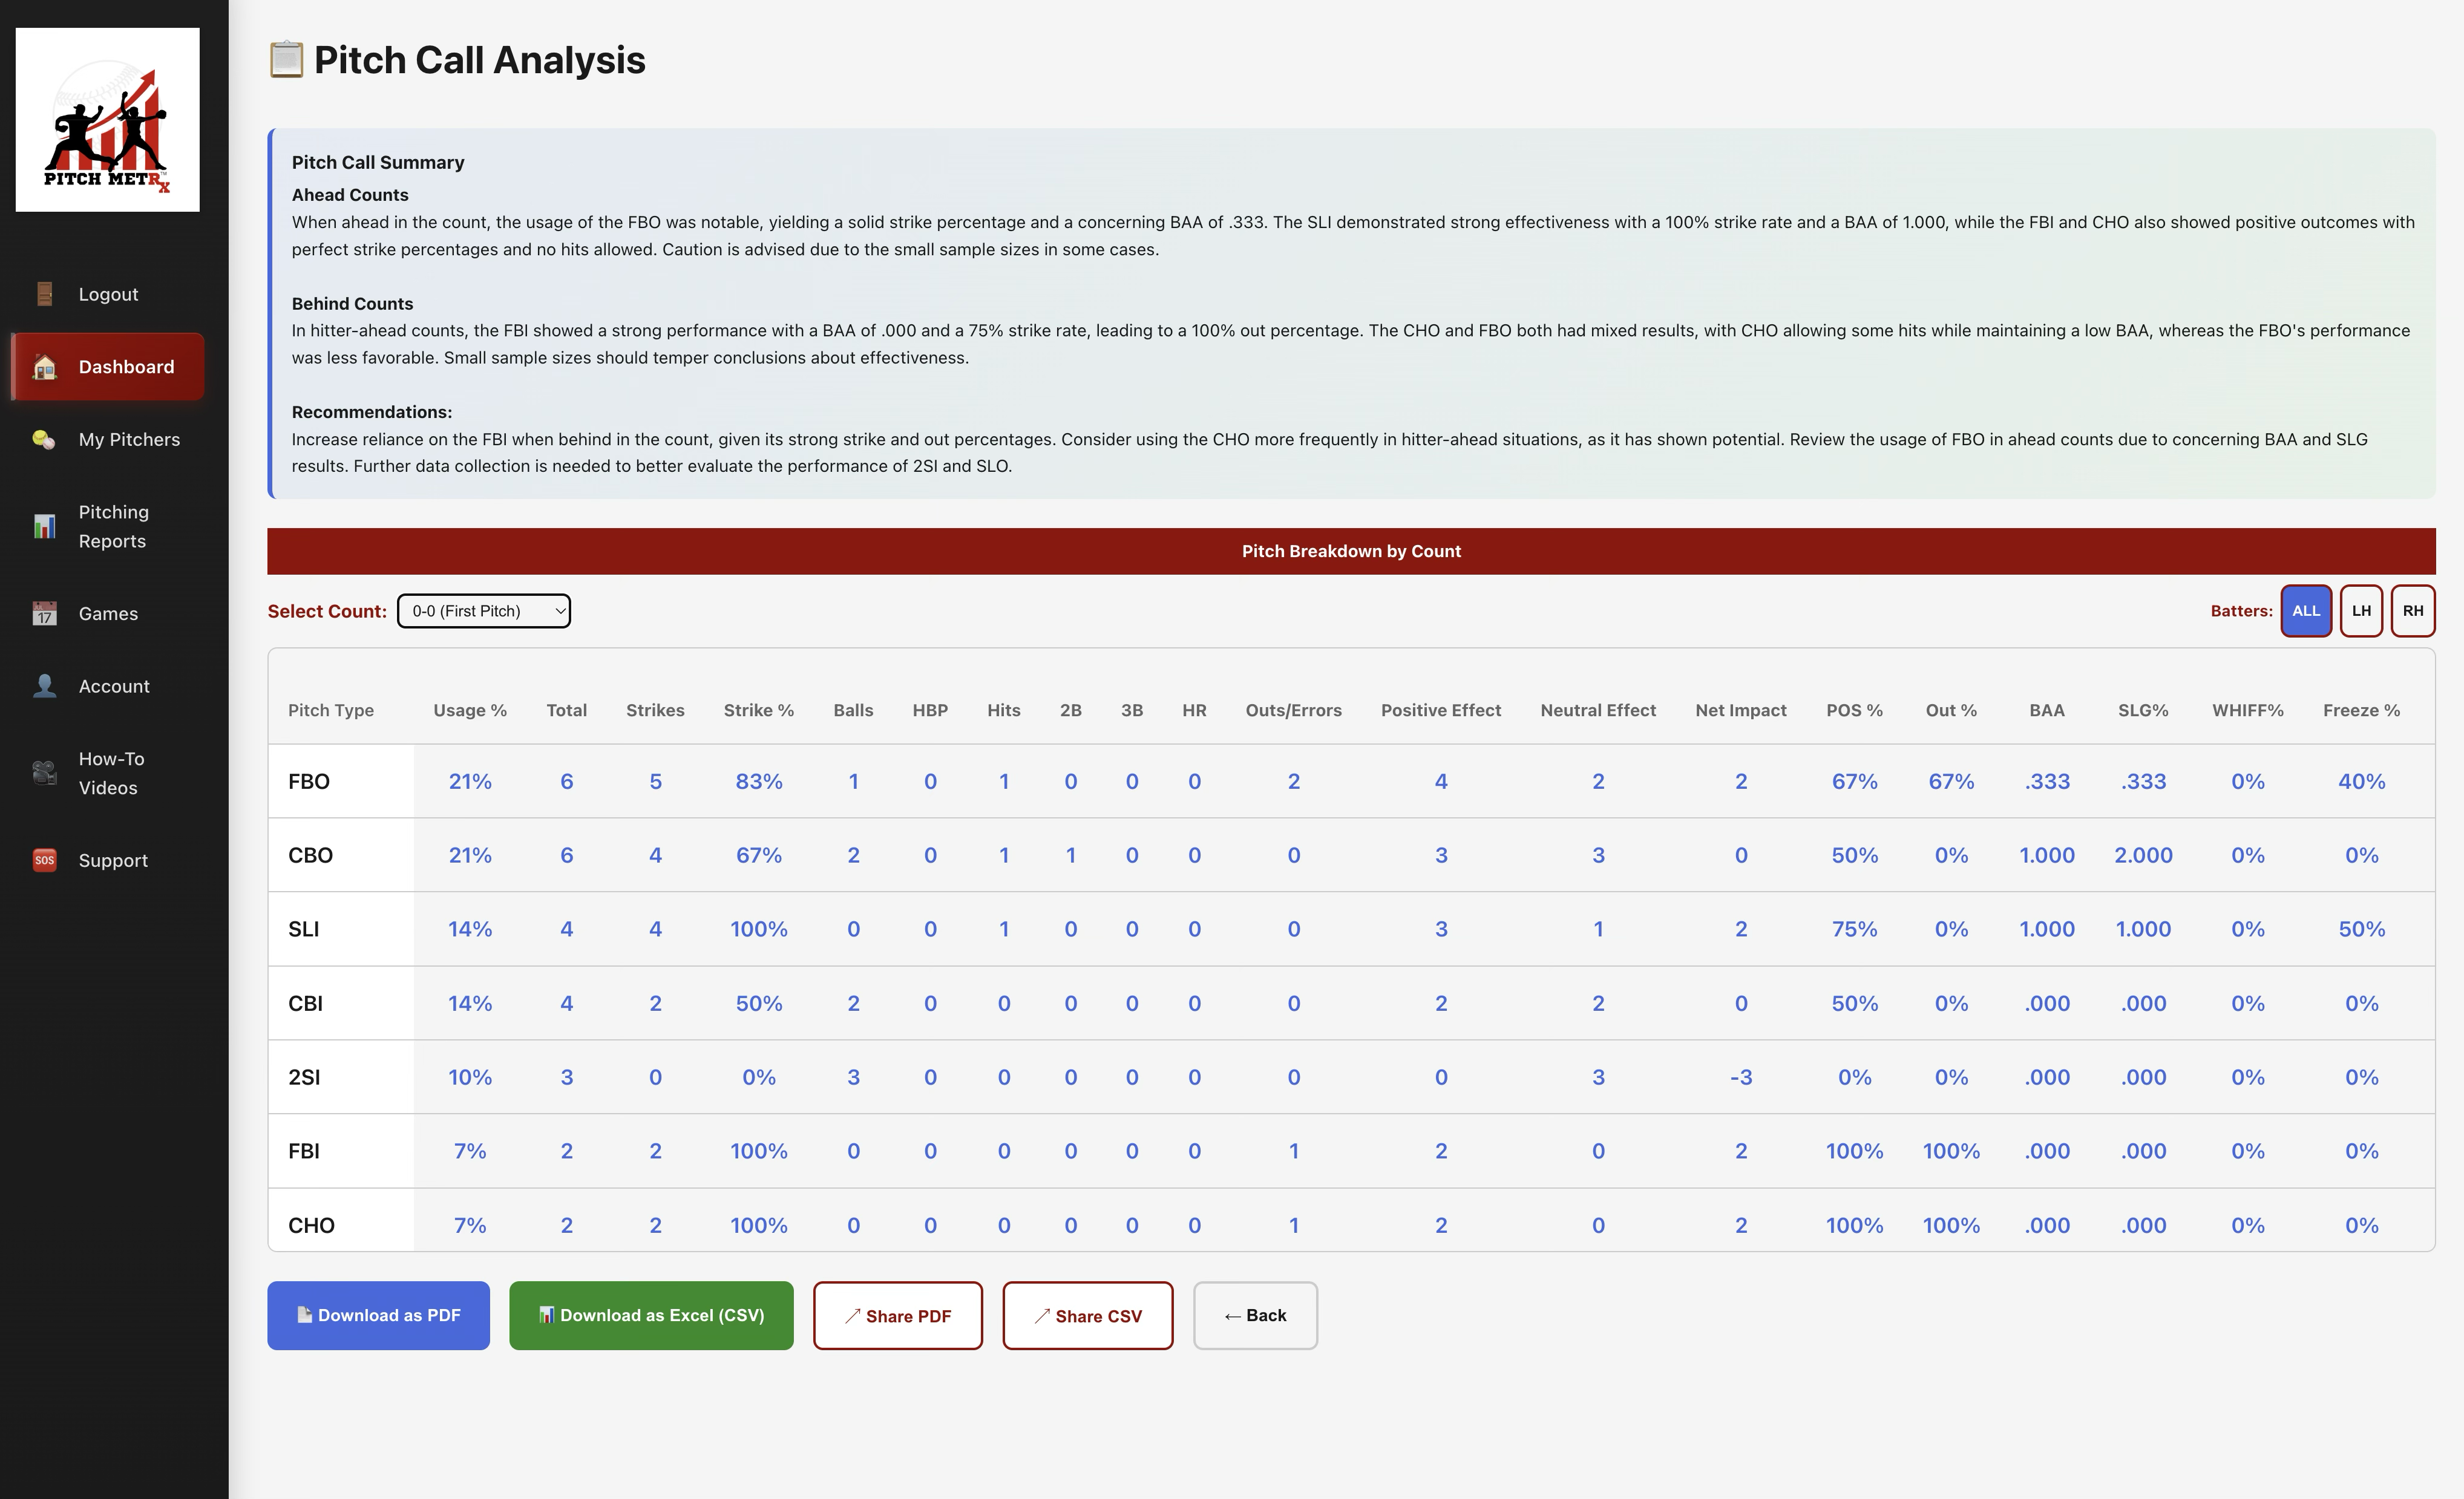
Task: Open Pitching Reports via the bar chart icon
Action: tap(45, 525)
